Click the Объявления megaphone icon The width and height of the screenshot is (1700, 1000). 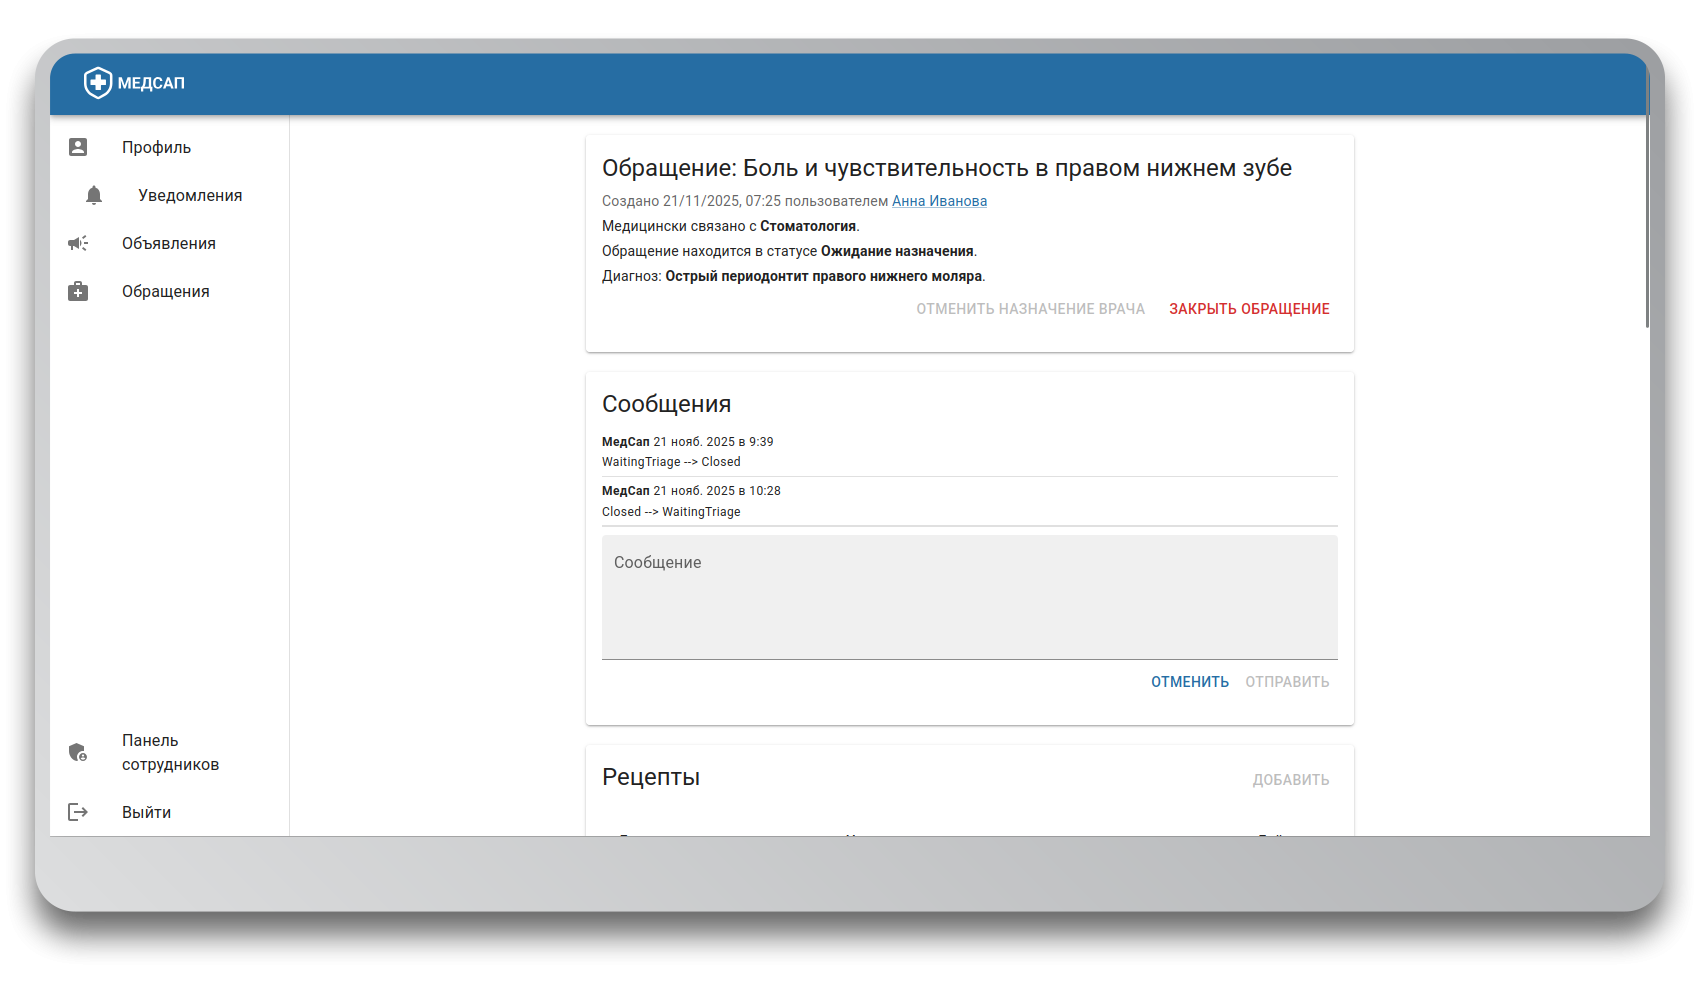tap(78, 243)
